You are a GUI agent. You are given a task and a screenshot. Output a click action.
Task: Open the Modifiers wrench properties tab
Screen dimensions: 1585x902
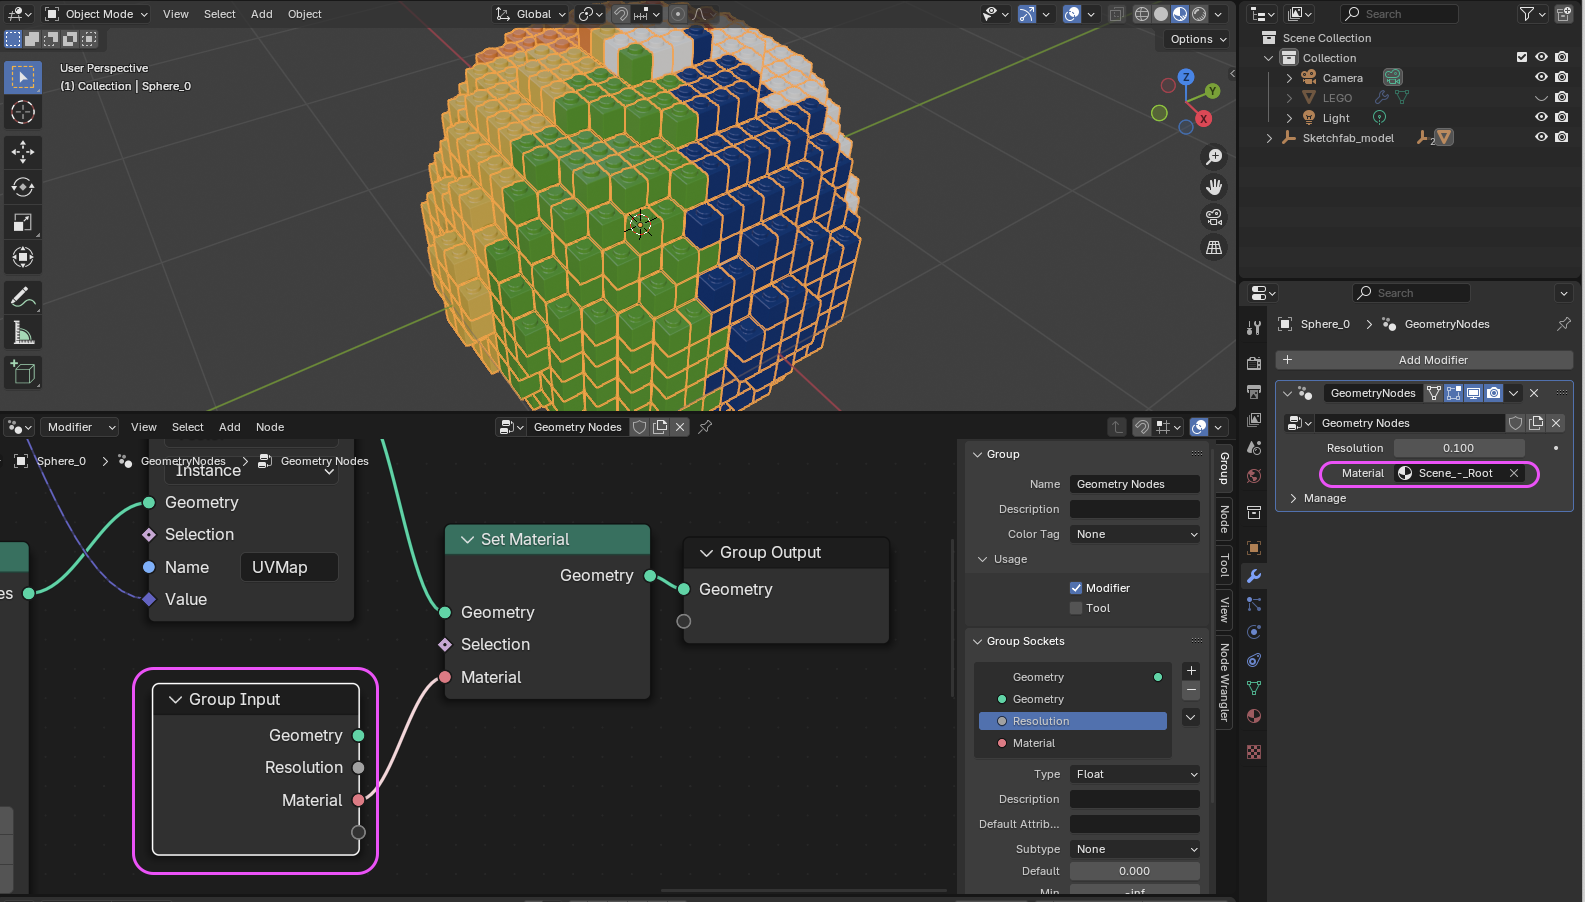[1254, 576]
